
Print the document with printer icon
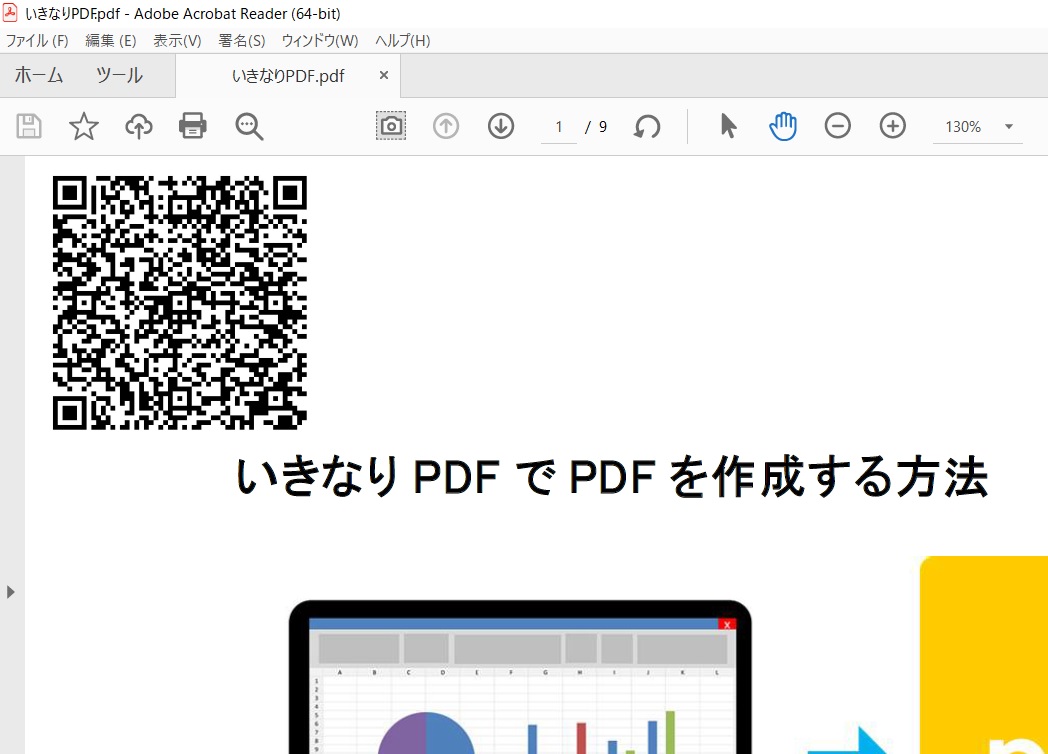click(192, 126)
